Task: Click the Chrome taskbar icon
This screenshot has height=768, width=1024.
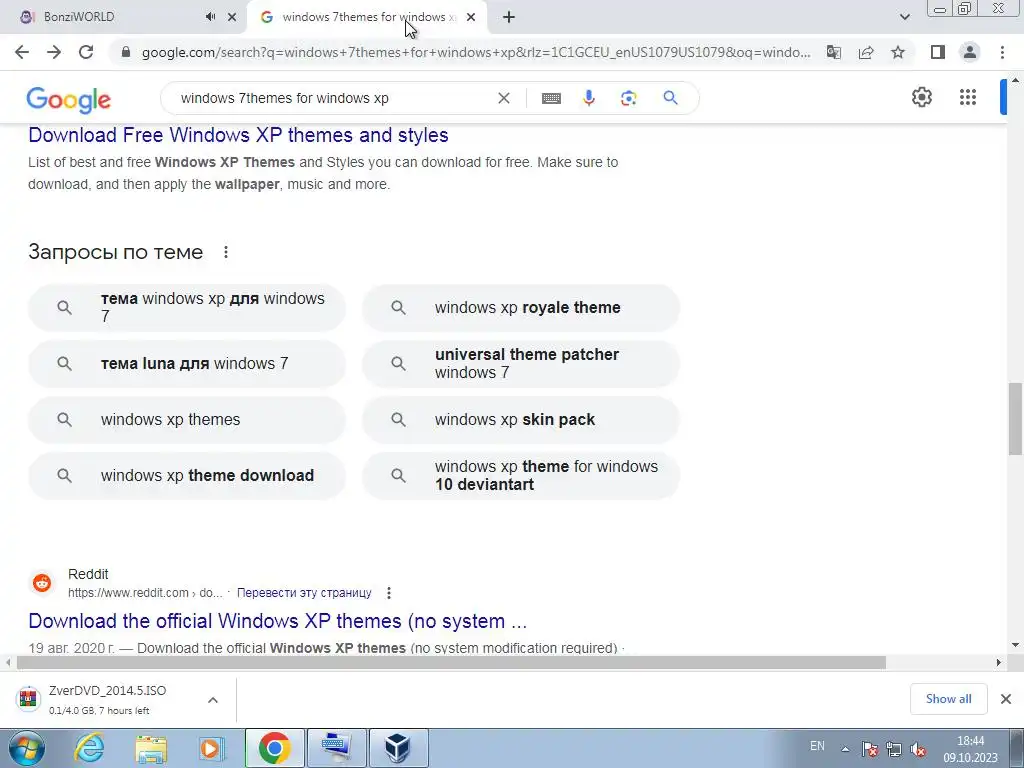Action: click(x=274, y=748)
